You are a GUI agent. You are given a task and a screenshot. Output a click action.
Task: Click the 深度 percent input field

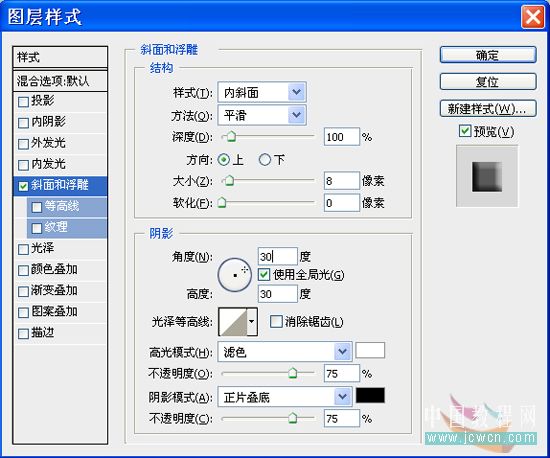[342, 137]
